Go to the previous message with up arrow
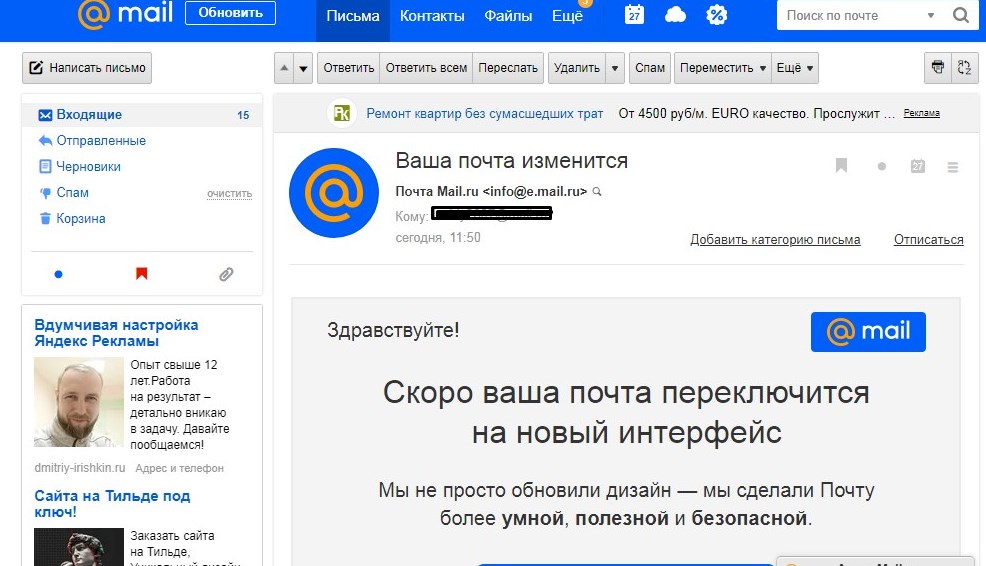The width and height of the screenshot is (986, 566). point(284,68)
